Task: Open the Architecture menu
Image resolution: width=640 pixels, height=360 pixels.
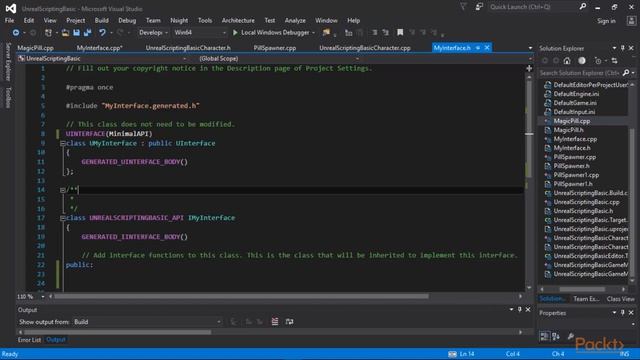Action: (x=238, y=20)
